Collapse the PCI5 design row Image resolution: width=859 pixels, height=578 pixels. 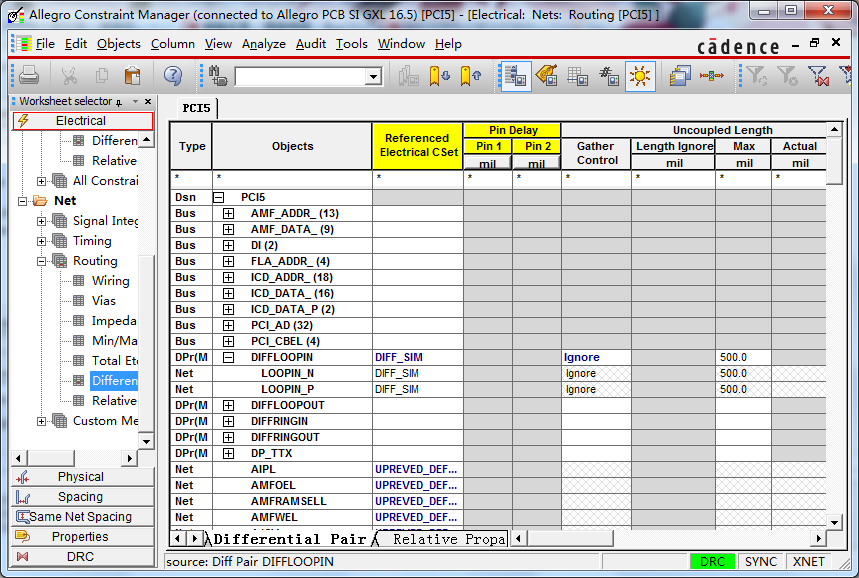[x=219, y=197]
